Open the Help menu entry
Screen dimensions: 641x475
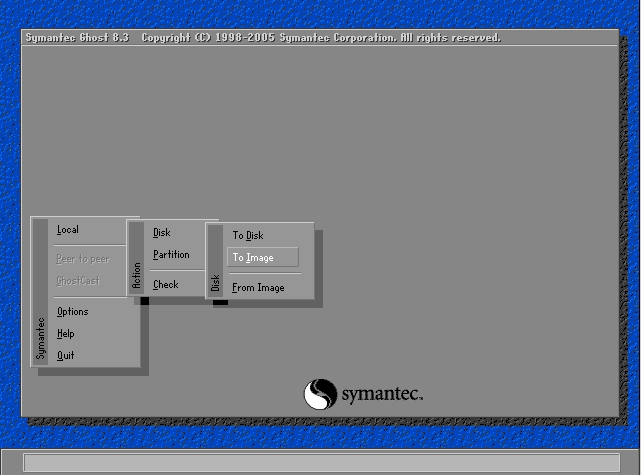[x=66, y=334]
